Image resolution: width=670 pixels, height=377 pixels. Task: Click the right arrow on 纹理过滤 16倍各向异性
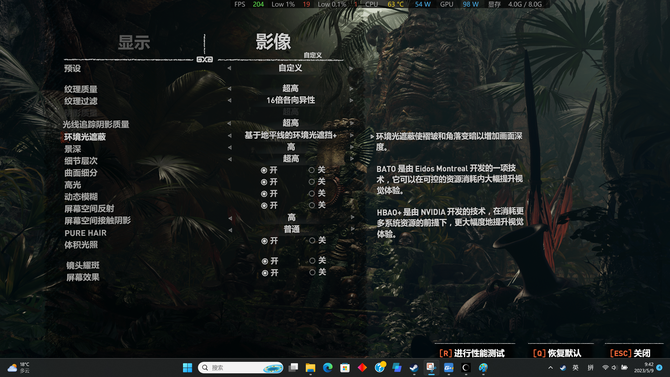[x=352, y=100]
